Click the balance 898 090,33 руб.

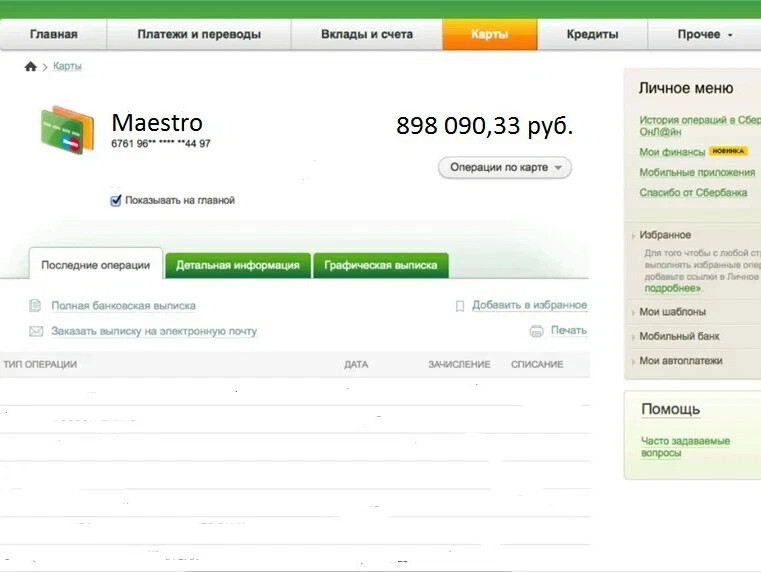(484, 126)
